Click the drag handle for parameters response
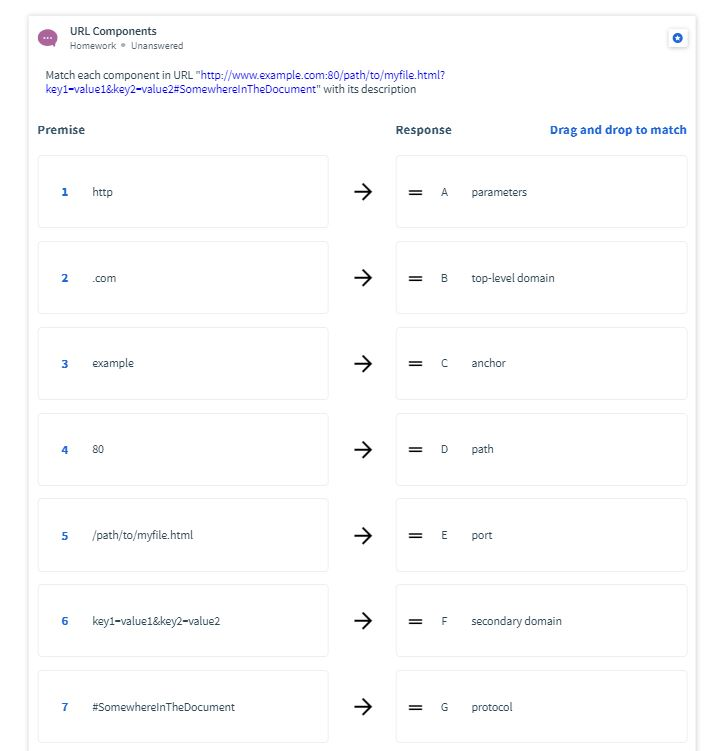 [415, 192]
